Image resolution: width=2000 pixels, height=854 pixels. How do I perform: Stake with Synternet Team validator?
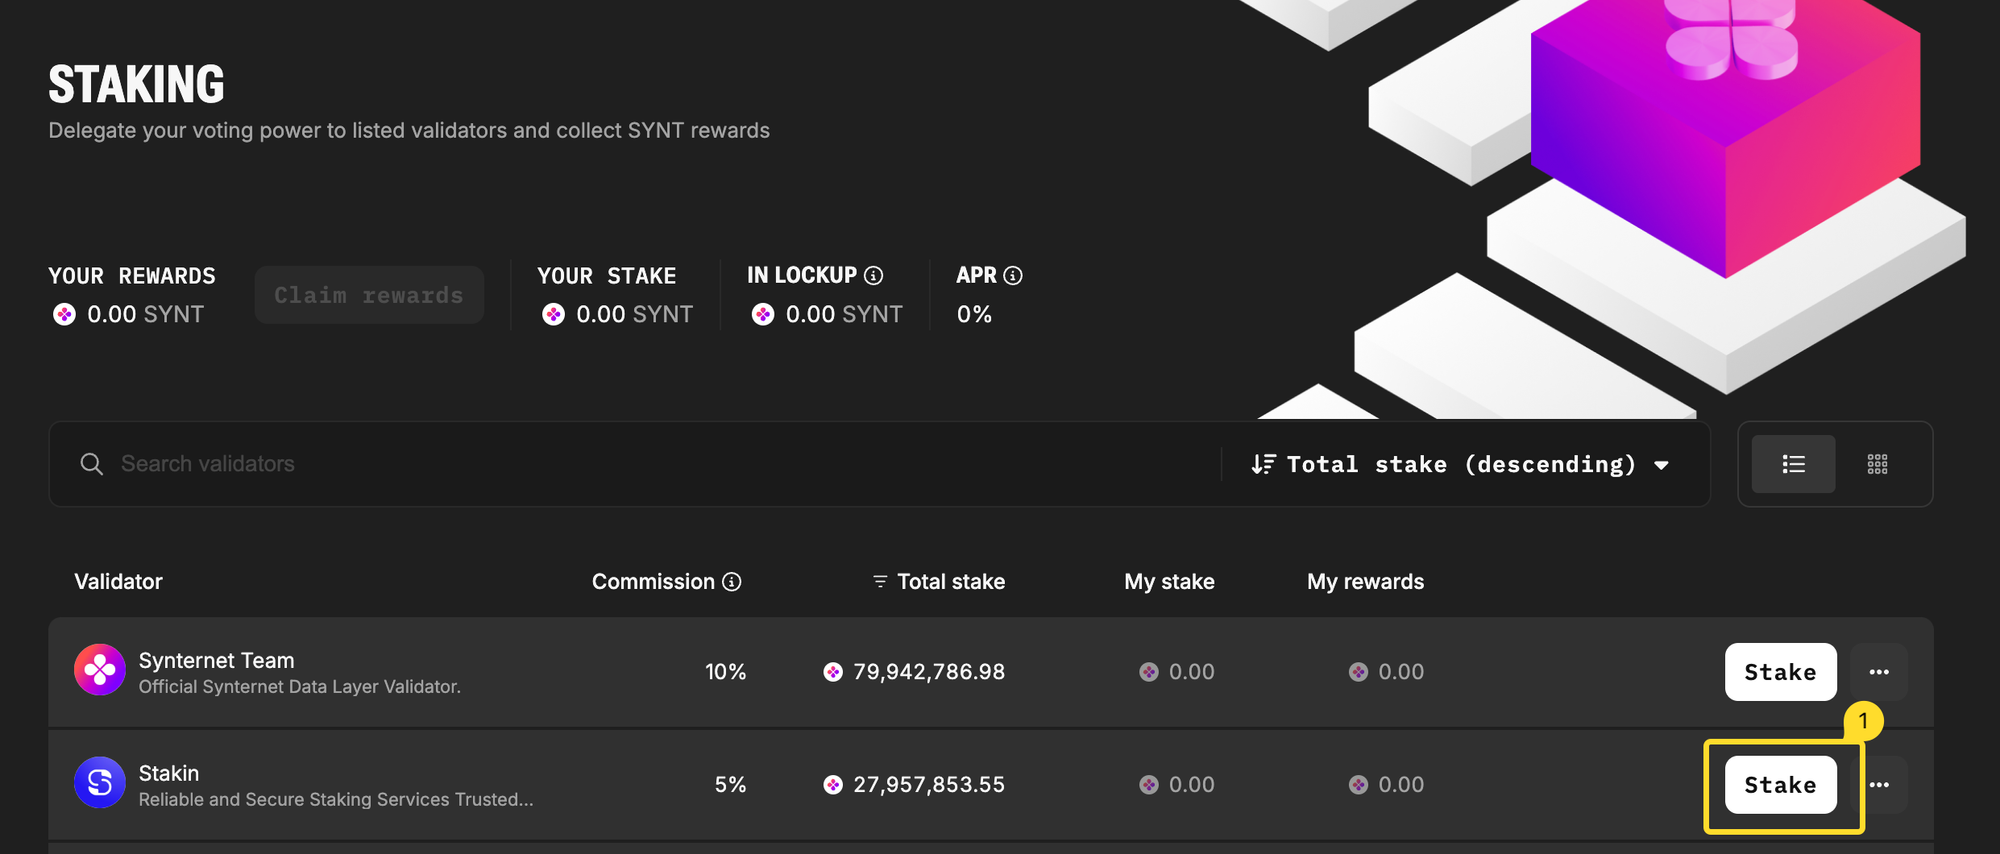(1780, 672)
